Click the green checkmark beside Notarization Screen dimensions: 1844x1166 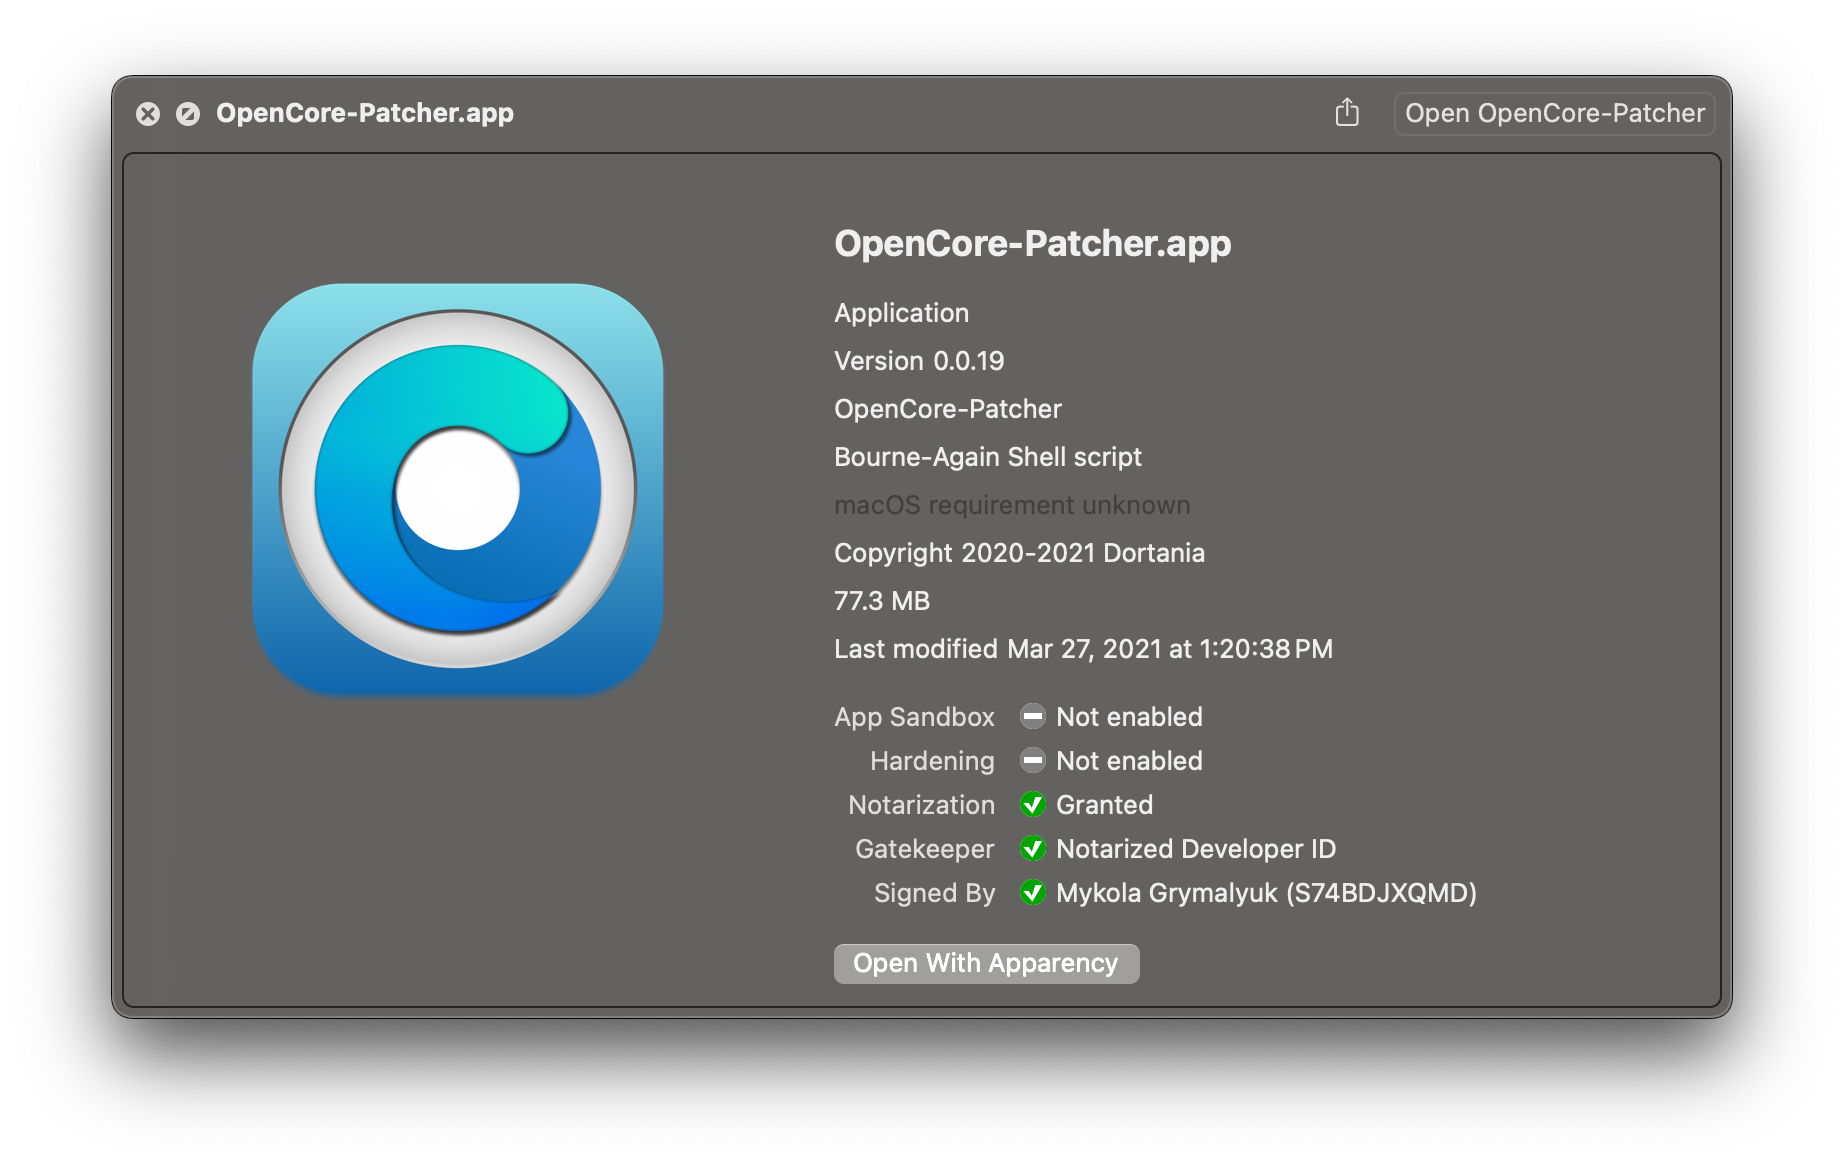tap(1032, 805)
